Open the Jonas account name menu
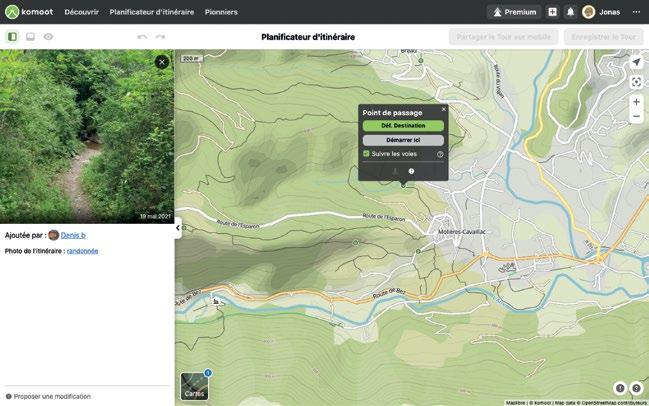 pyautogui.click(x=610, y=12)
